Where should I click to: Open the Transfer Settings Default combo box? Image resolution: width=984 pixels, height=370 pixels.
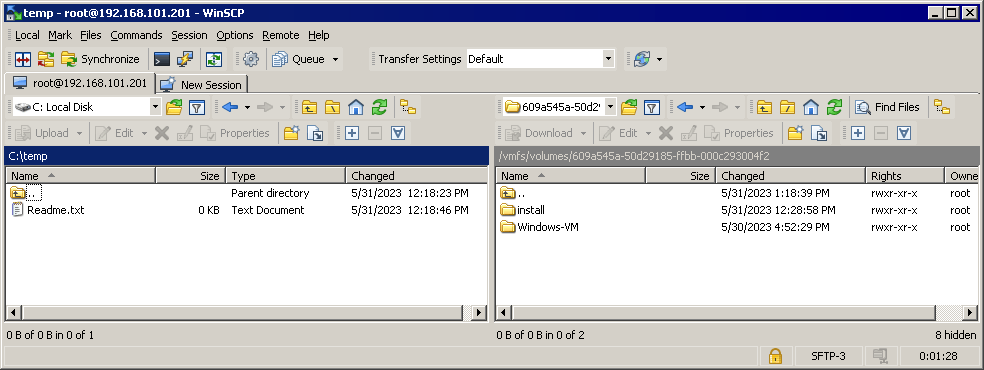coord(540,59)
